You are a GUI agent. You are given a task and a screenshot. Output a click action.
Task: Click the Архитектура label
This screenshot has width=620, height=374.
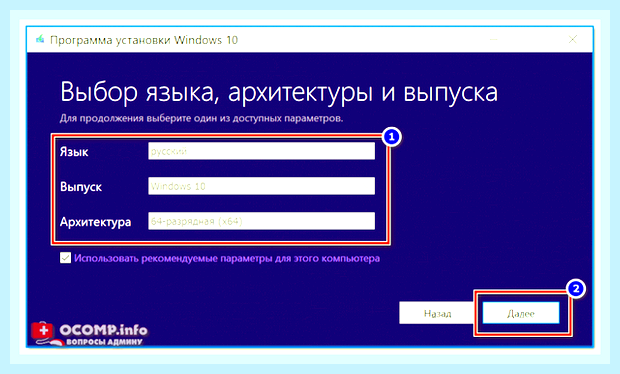(95, 222)
